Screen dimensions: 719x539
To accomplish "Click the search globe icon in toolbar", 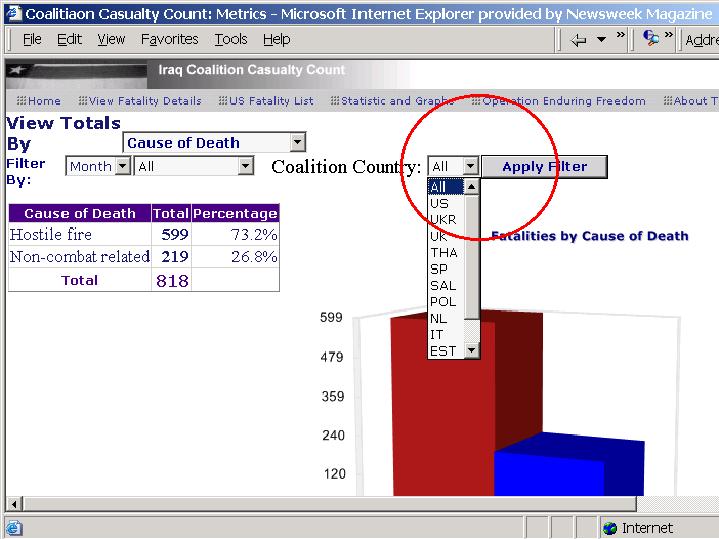I will coord(651,38).
